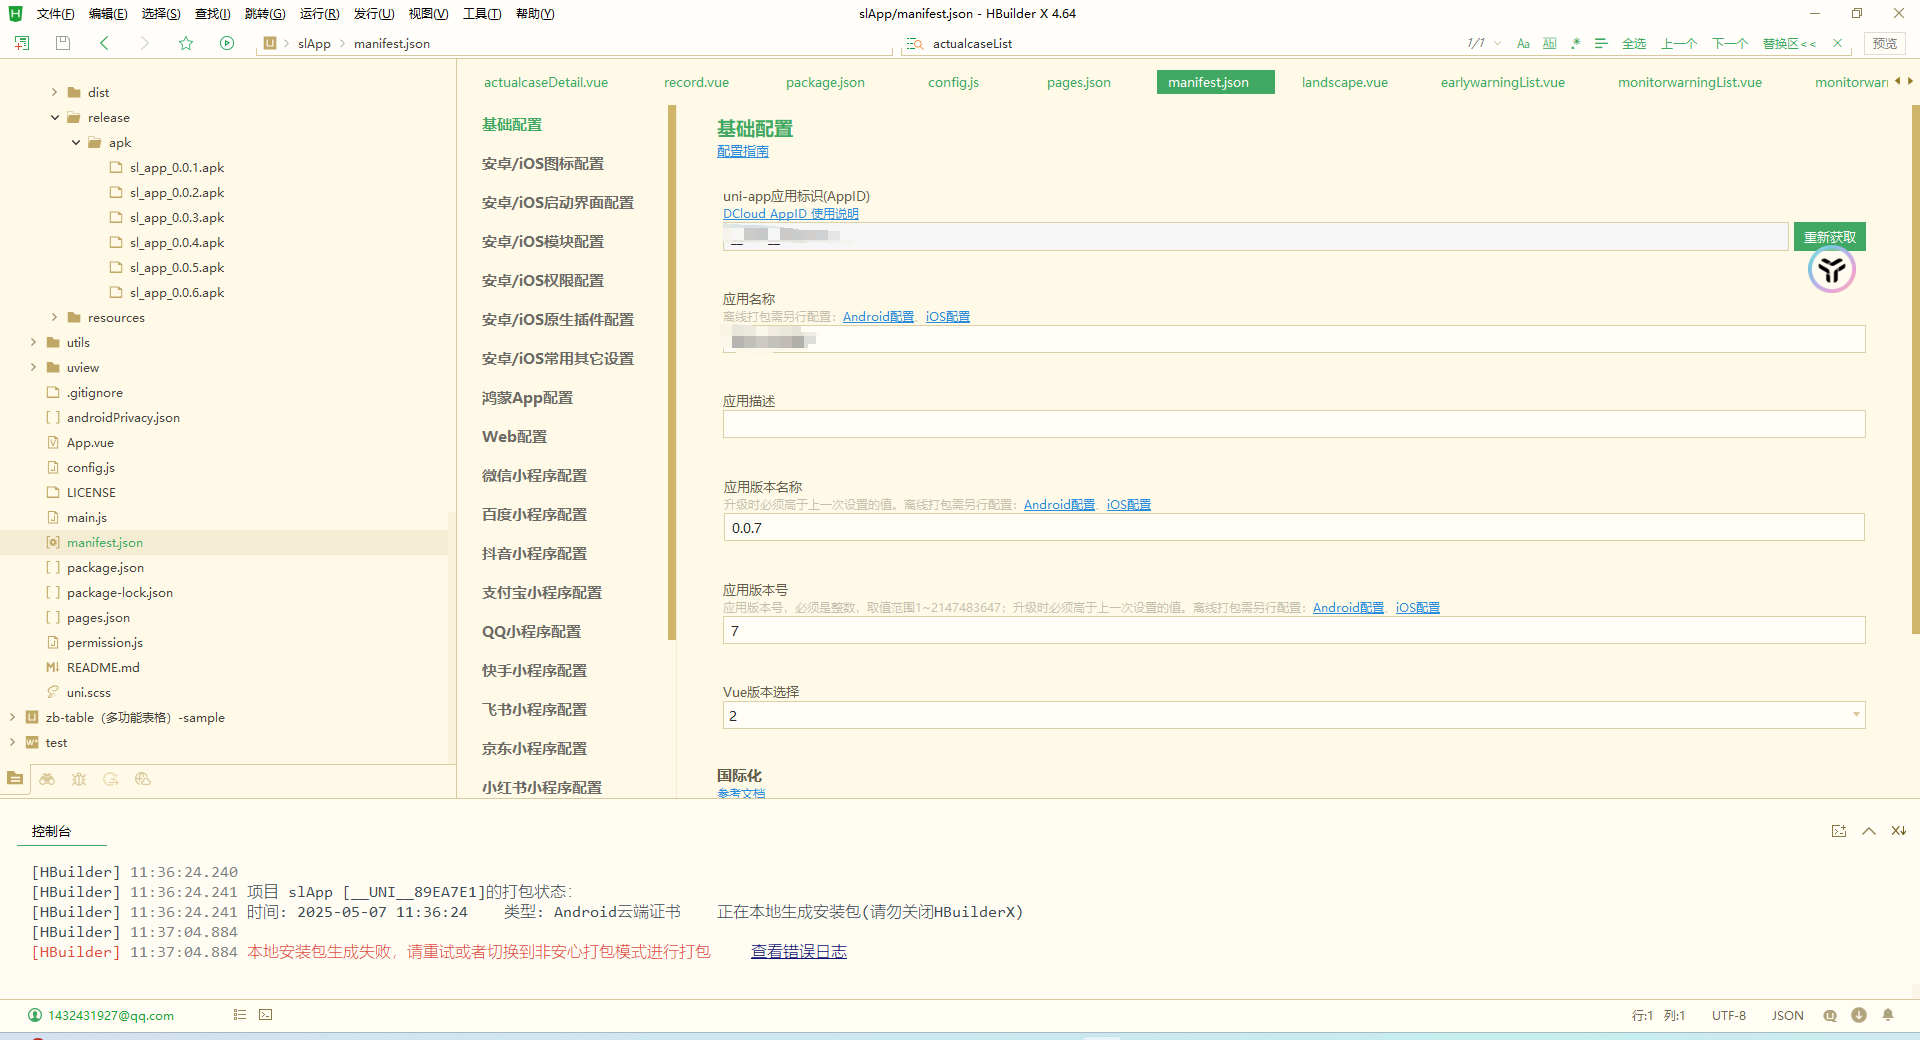Expand the zb-table sample project

12,717
